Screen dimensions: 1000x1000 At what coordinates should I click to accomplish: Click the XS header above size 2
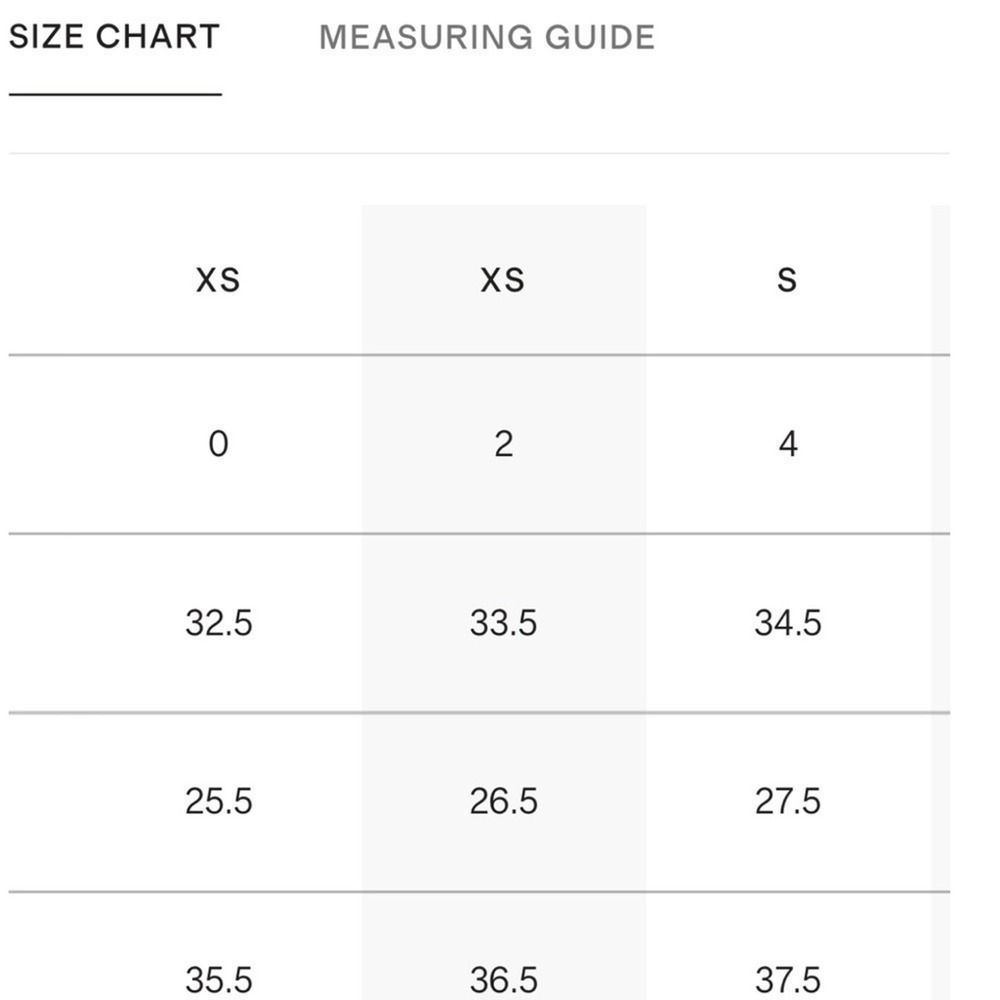(x=503, y=280)
